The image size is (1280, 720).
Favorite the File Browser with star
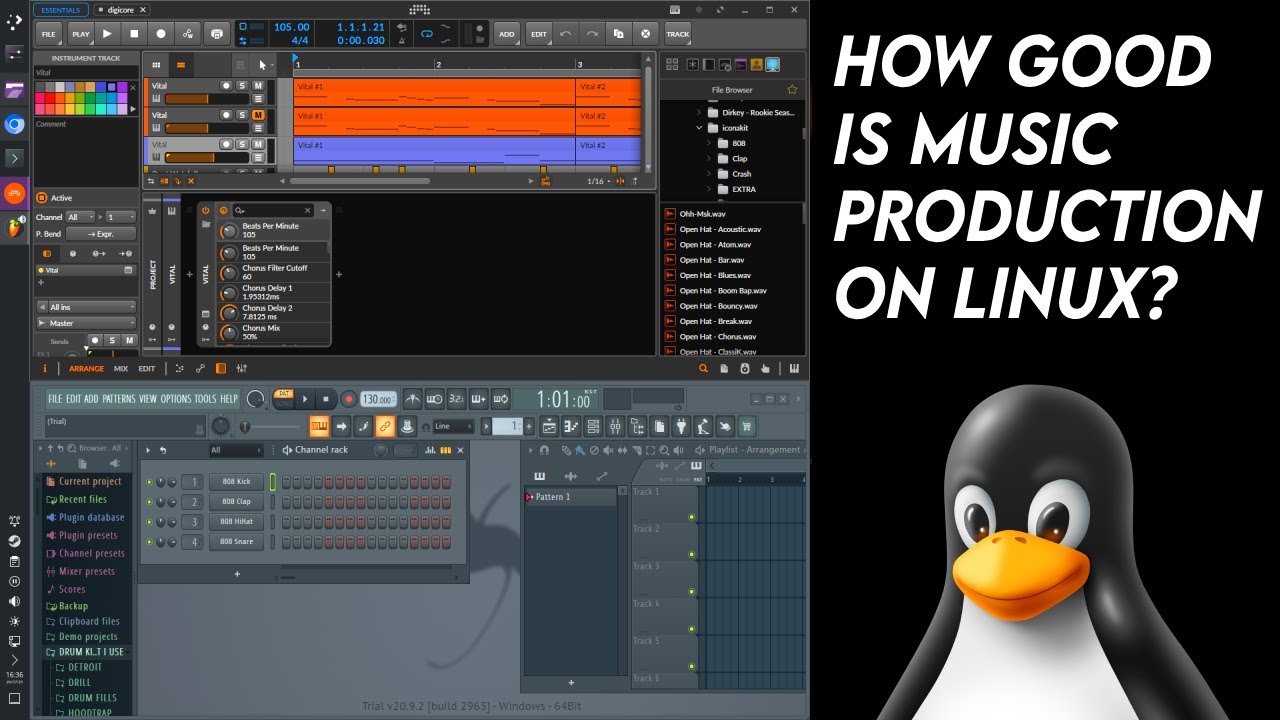[792, 89]
